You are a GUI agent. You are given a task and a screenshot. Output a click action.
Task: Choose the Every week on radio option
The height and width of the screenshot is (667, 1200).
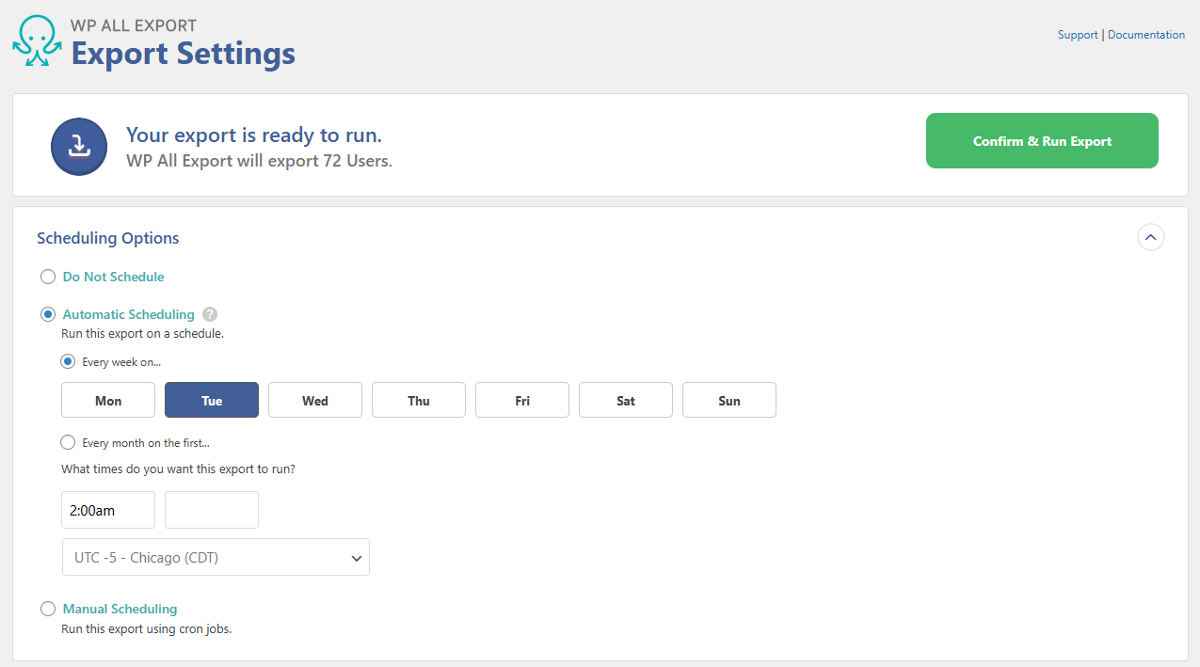pyautogui.click(x=68, y=362)
